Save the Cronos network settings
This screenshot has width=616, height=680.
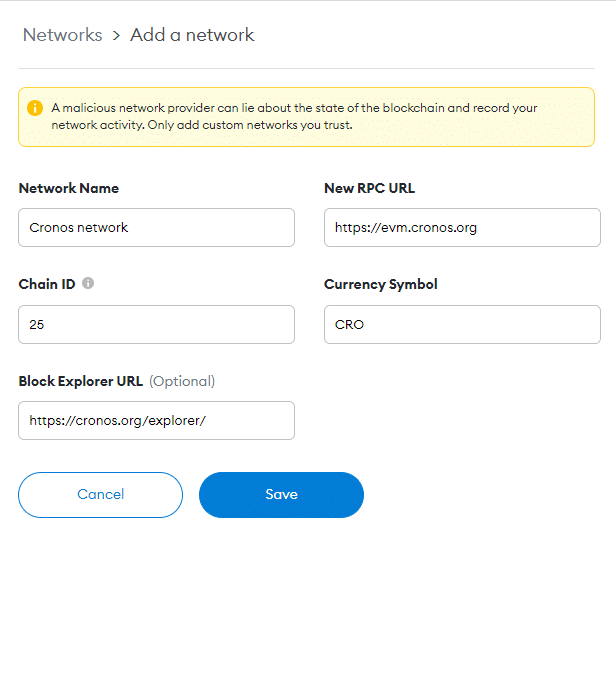pyautogui.click(x=282, y=495)
